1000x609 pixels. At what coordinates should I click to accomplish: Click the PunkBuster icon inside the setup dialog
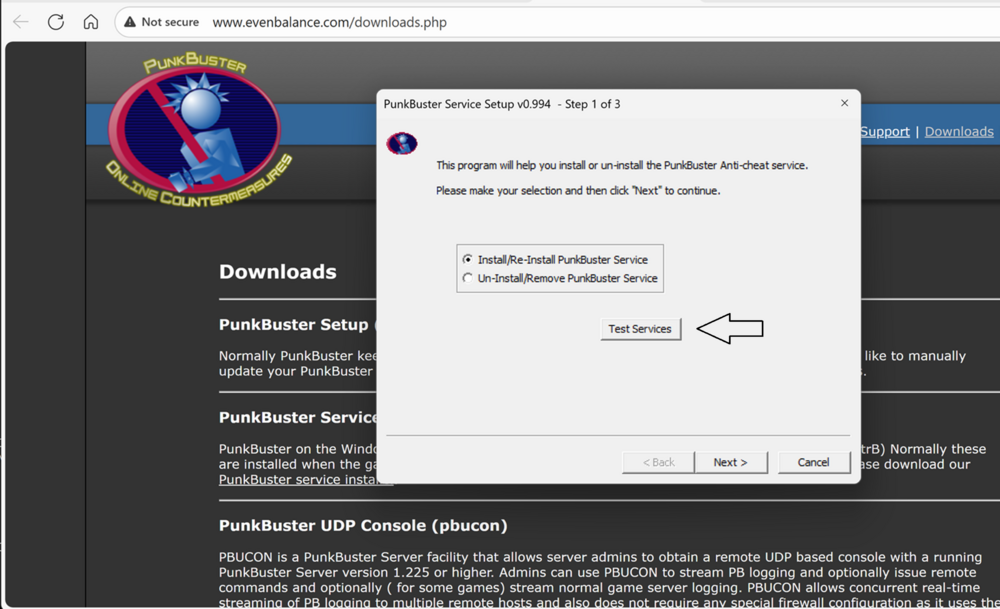[x=401, y=143]
